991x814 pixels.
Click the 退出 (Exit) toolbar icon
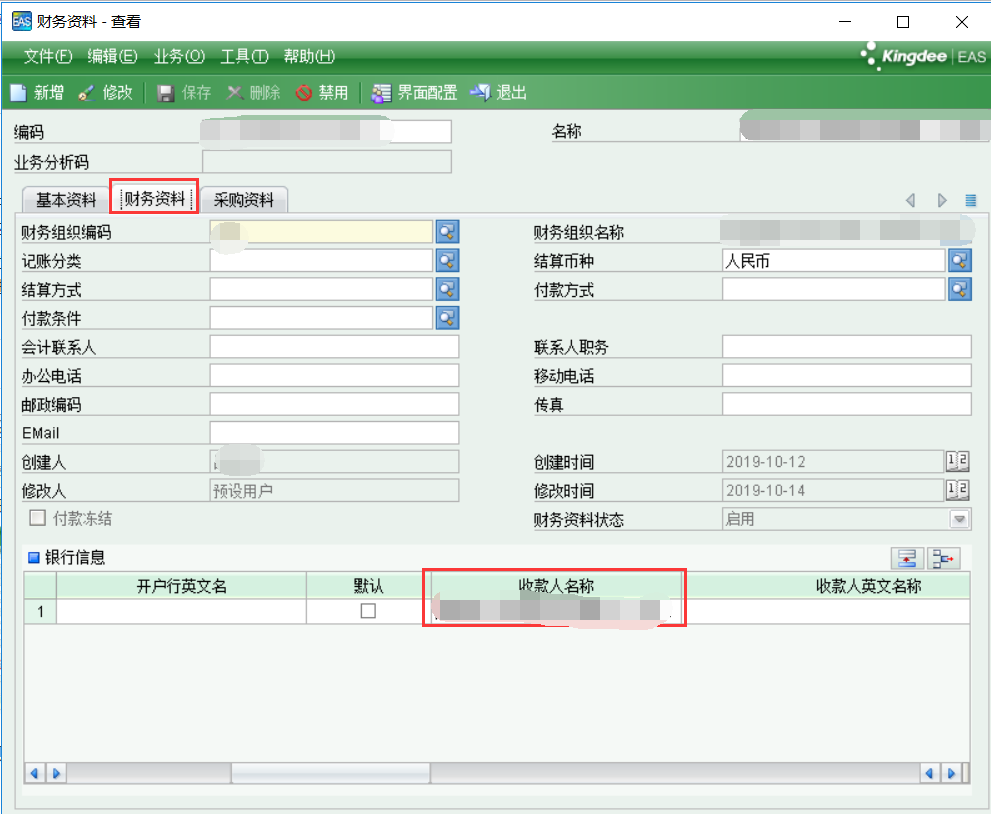480,93
